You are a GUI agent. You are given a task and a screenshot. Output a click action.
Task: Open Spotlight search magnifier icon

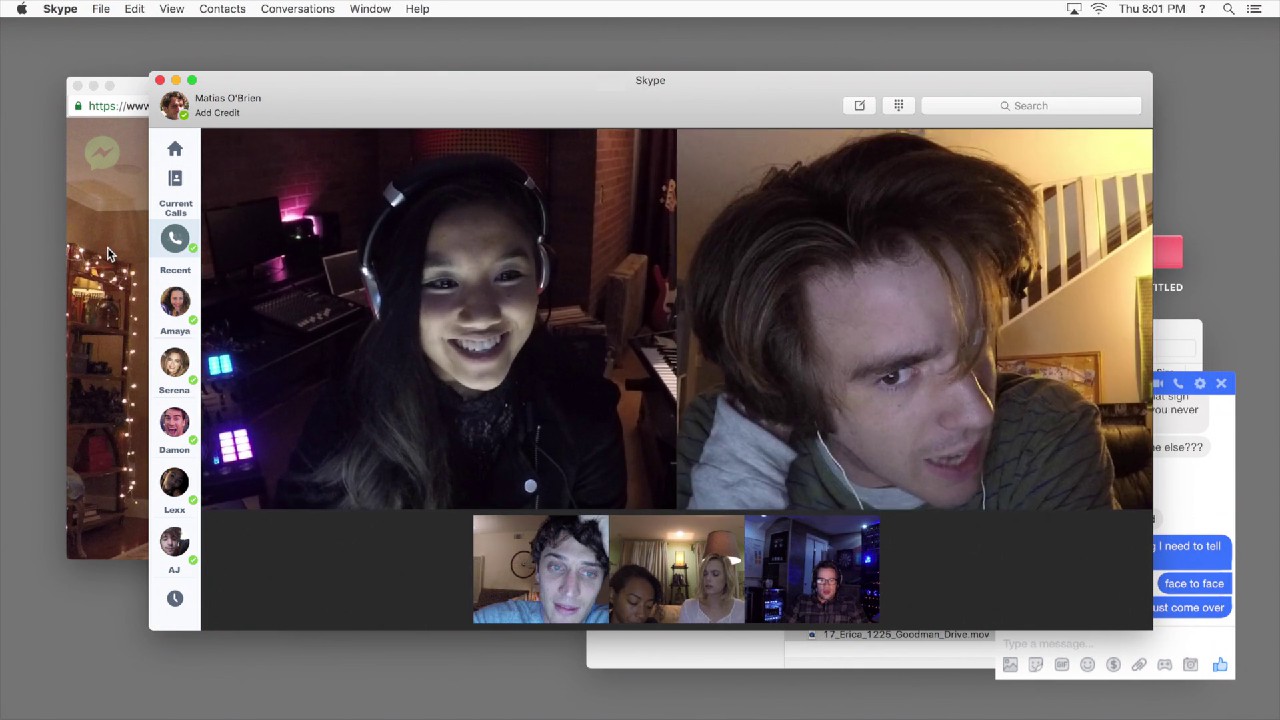1228,9
